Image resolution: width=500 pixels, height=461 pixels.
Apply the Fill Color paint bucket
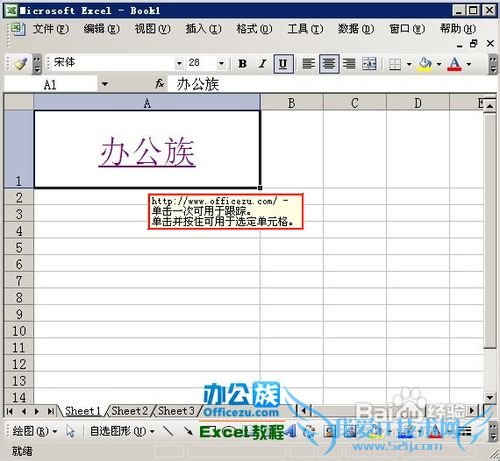[x=425, y=63]
